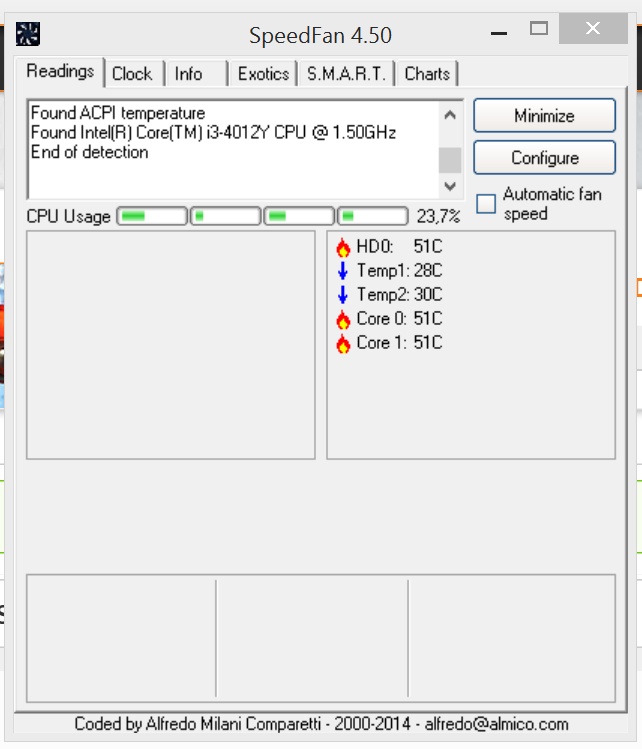Enable the Automatic fan speed checkbox
This screenshot has height=749, width=642.
coord(486,204)
